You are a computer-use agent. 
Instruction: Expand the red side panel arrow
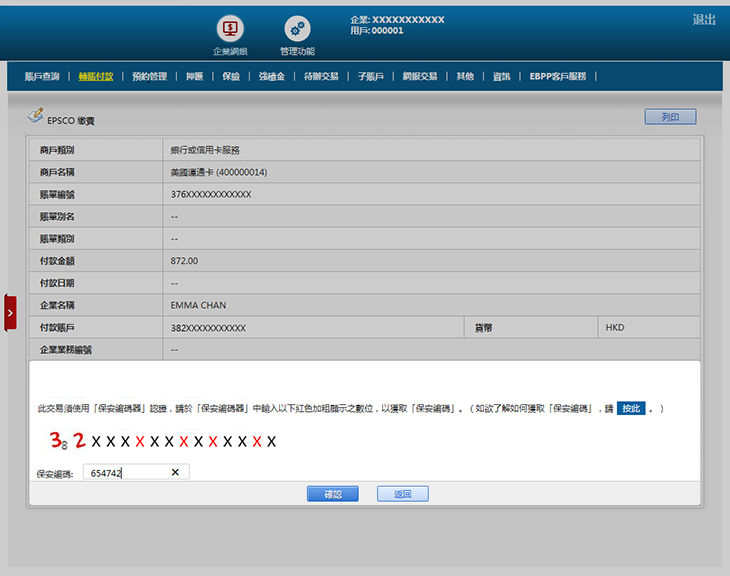[x=10, y=313]
